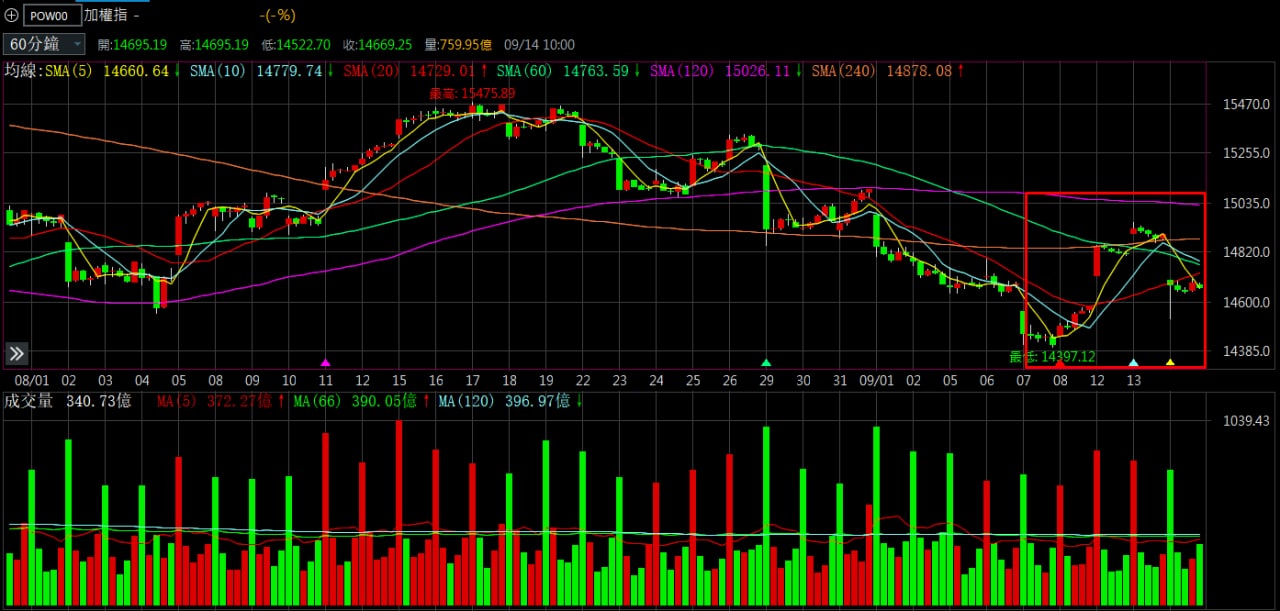Open the 60分鐘 interval dropdown
The image size is (1280, 611).
(x=45, y=44)
